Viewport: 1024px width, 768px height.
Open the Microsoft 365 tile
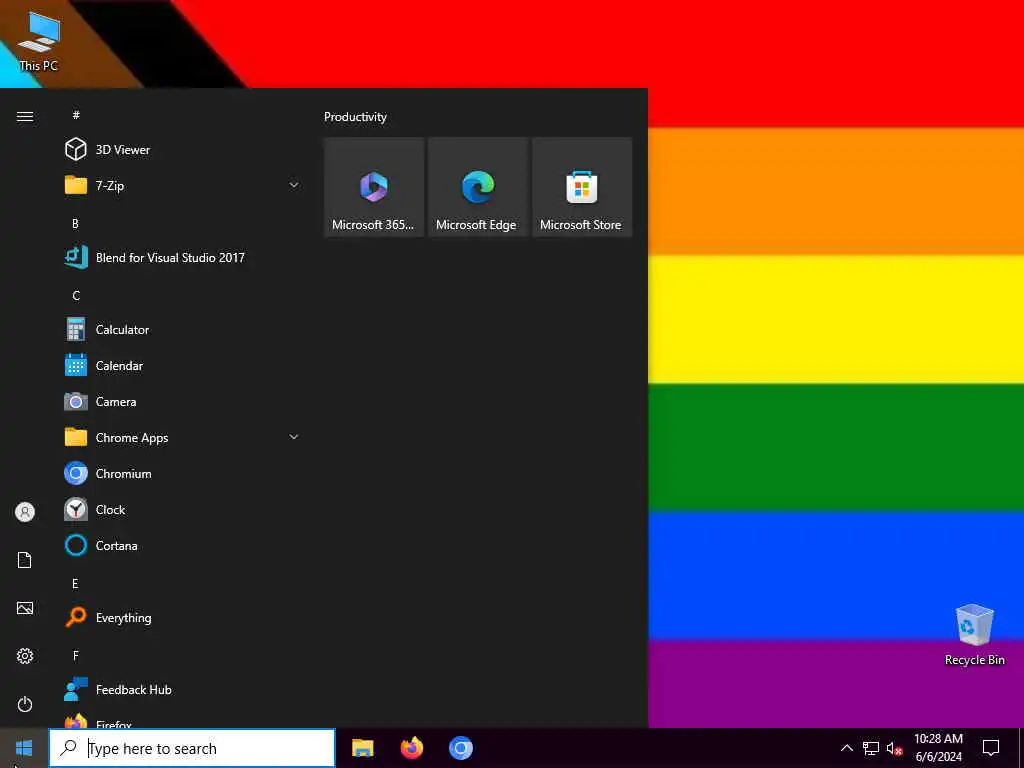point(374,187)
